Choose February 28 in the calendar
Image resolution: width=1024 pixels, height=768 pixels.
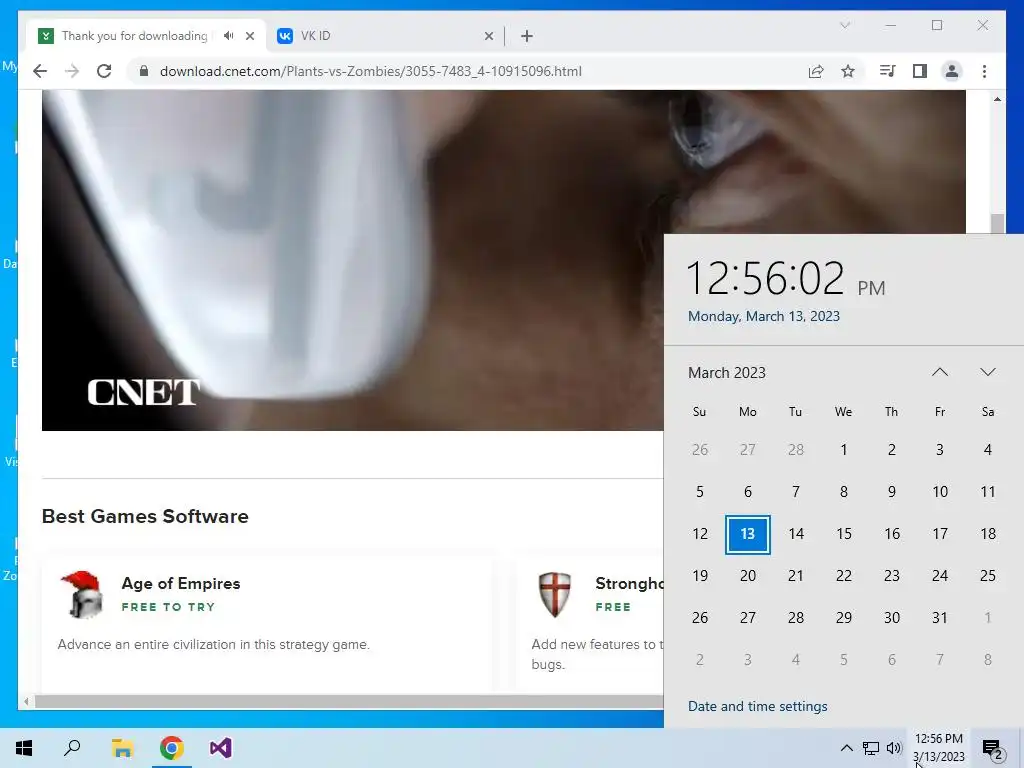795,450
